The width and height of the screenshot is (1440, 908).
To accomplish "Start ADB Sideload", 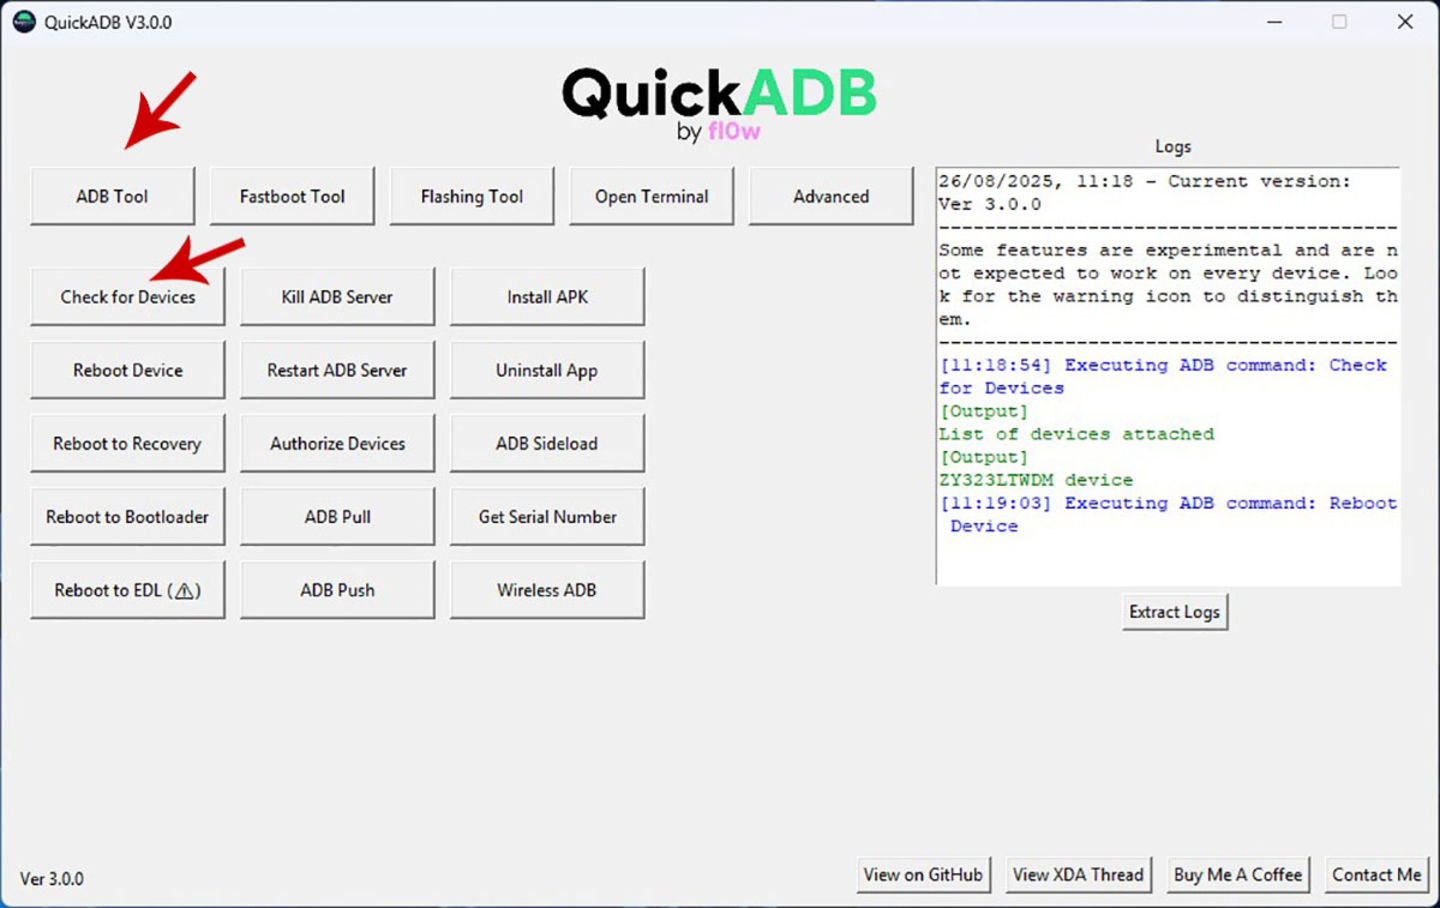I will pos(547,443).
